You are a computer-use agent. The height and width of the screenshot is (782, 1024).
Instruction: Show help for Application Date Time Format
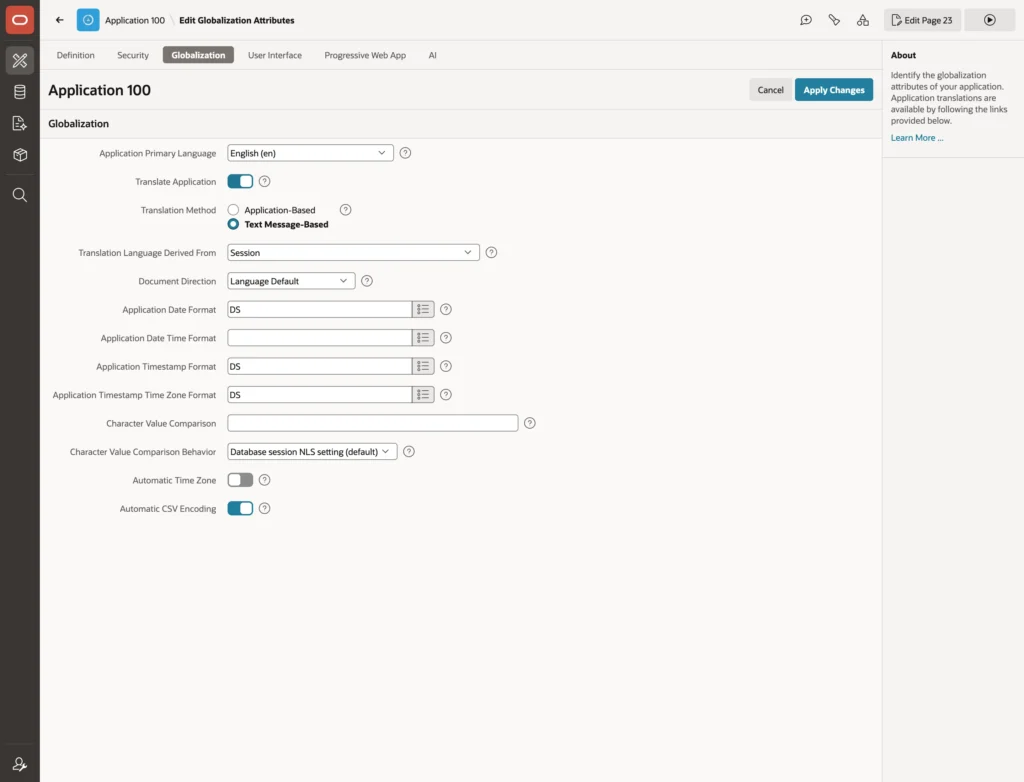click(x=445, y=338)
